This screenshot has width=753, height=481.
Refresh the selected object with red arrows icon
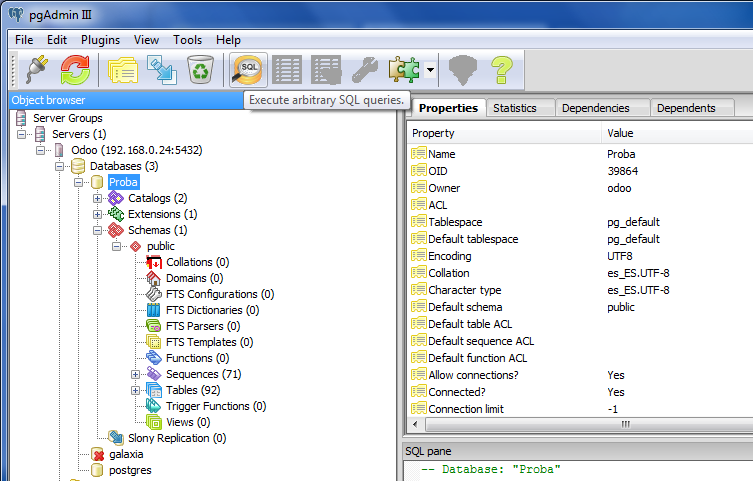click(x=75, y=70)
